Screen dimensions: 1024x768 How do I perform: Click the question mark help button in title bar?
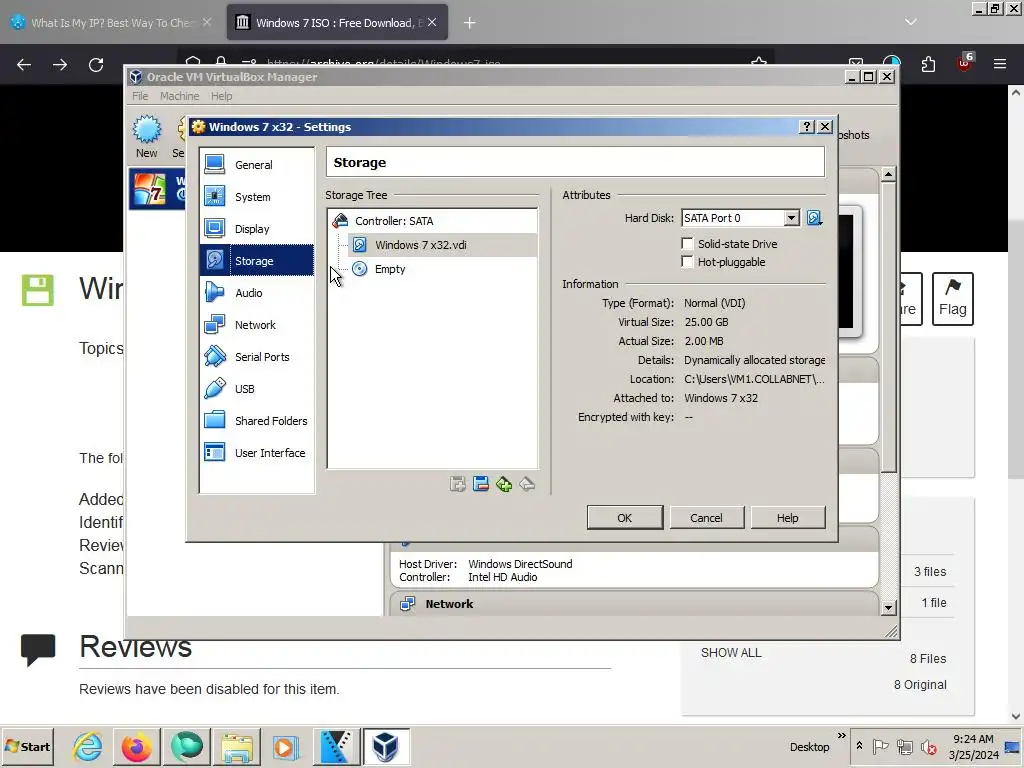coord(807,127)
